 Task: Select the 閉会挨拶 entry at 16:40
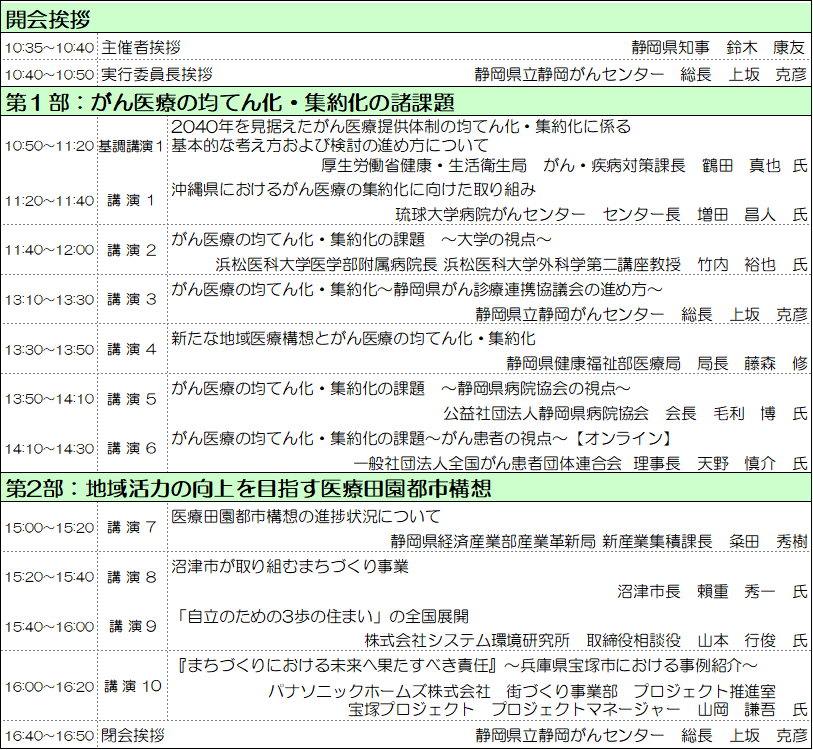click(x=133, y=736)
